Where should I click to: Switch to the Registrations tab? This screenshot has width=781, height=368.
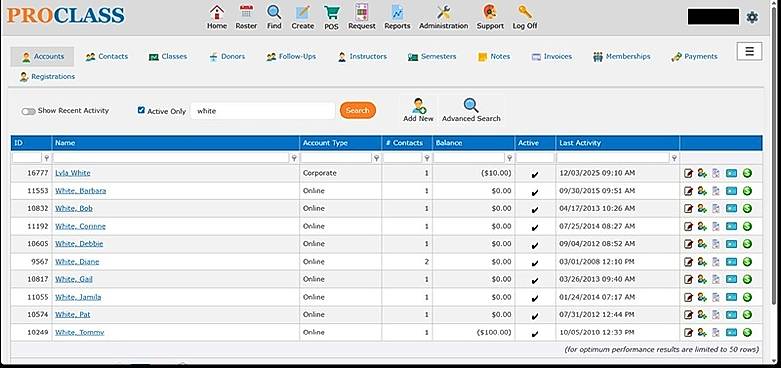click(x=47, y=77)
